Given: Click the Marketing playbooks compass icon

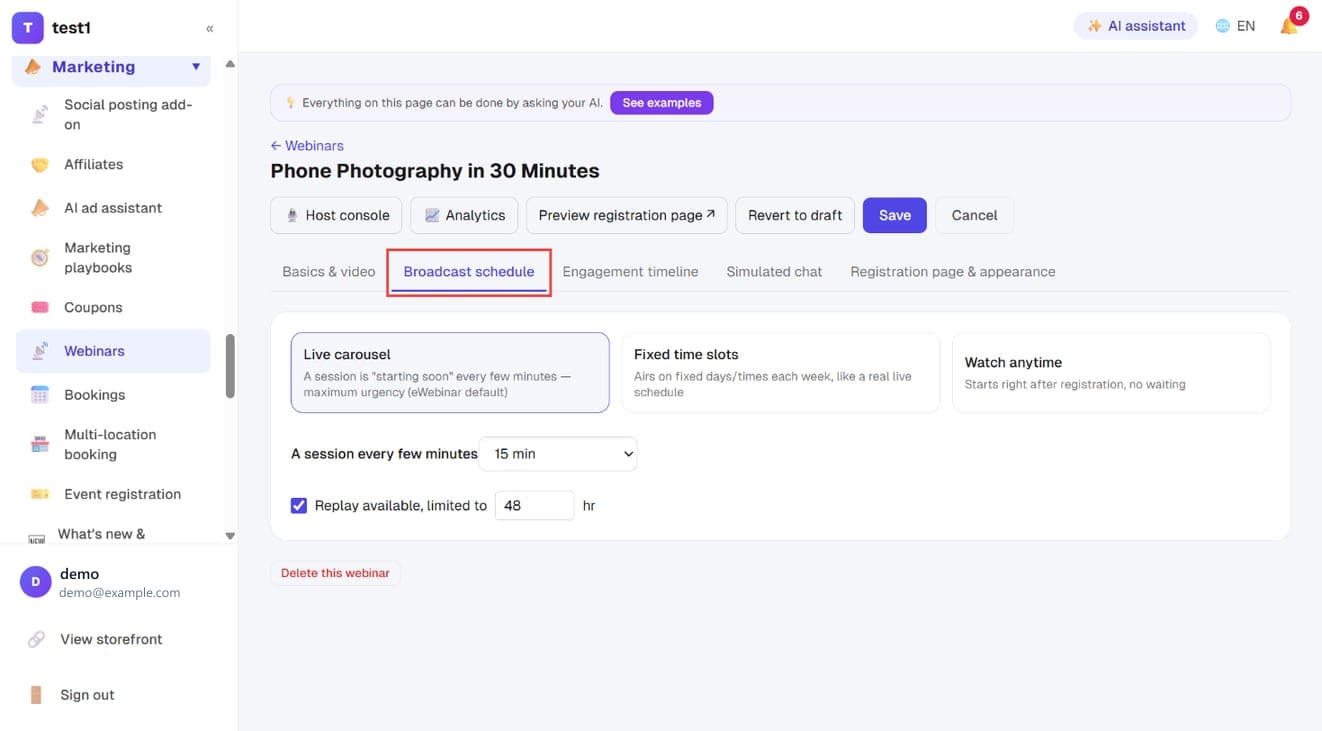Looking at the screenshot, I should click(40, 258).
